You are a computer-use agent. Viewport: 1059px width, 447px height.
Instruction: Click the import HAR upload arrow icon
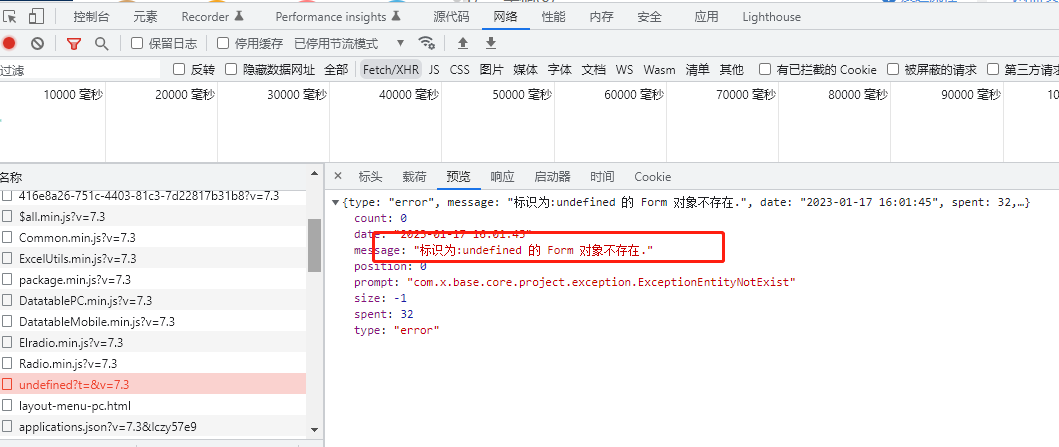click(463, 43)
